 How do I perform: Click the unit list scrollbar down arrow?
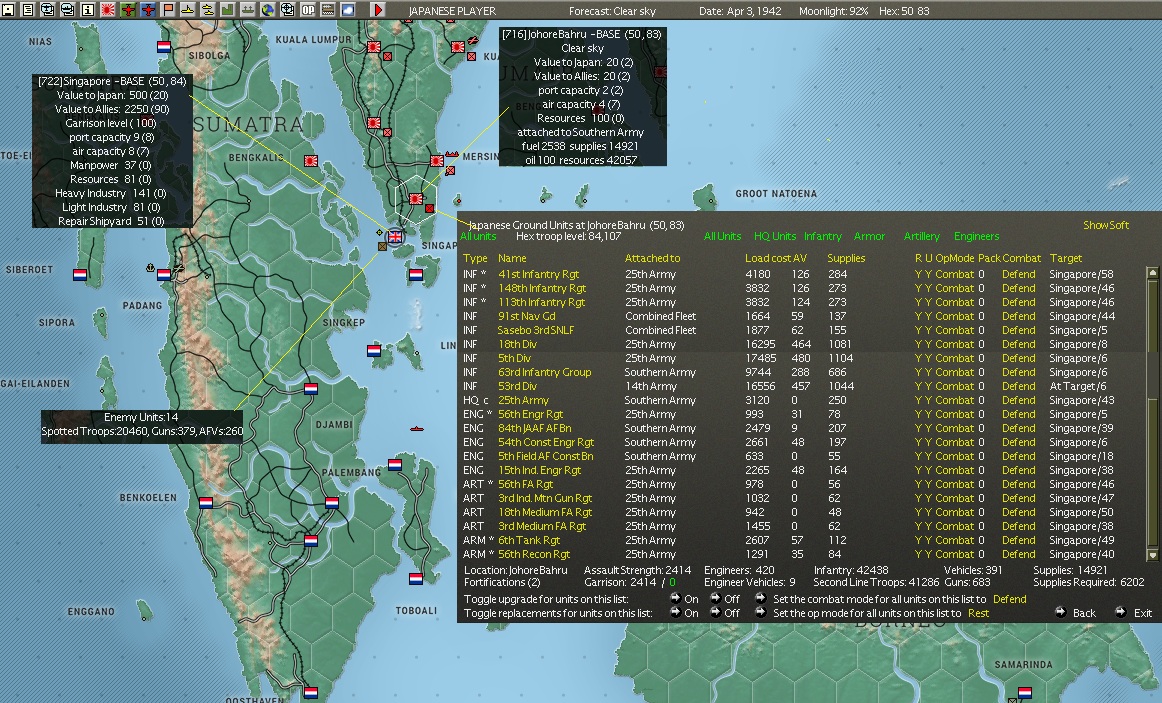[x=1152, y=555]
